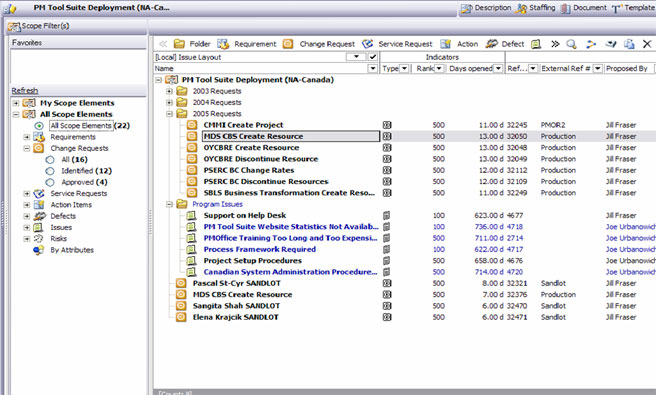Image resolution: width=656 pixels, height=395 pixels.
Task: Open the Days opened column dropdown
Action: 498,68
